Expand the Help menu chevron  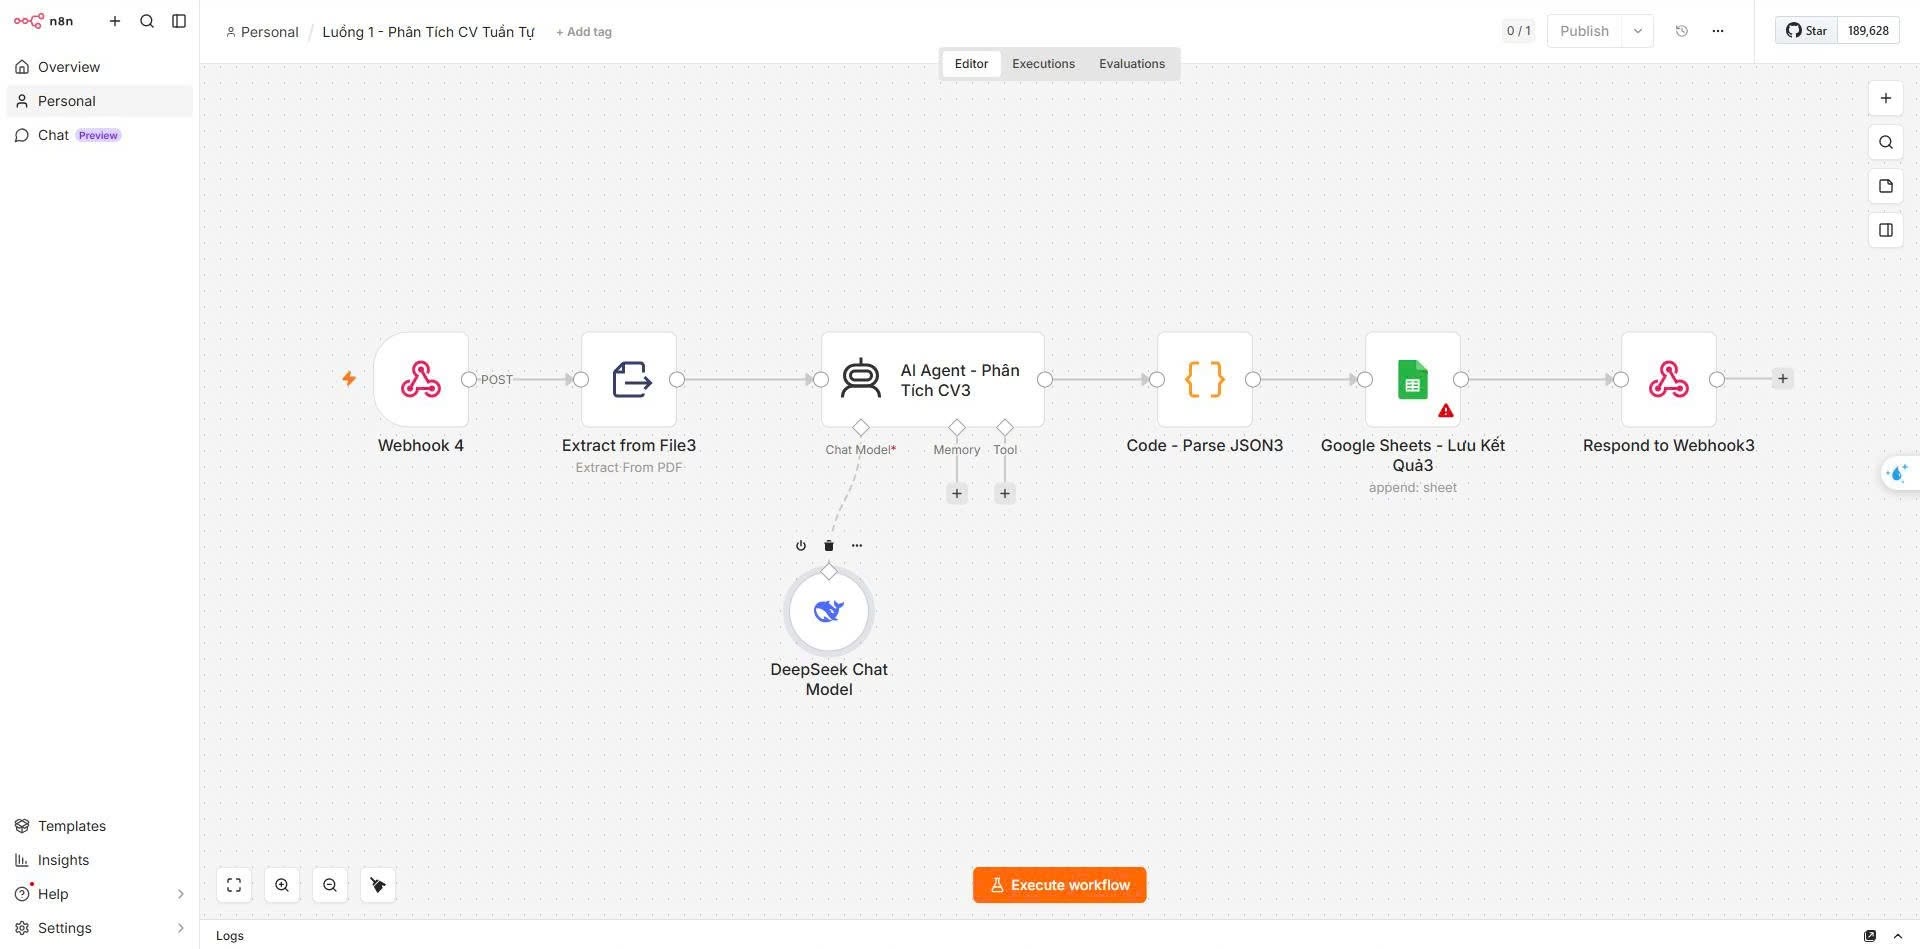(x=180, y=894)
